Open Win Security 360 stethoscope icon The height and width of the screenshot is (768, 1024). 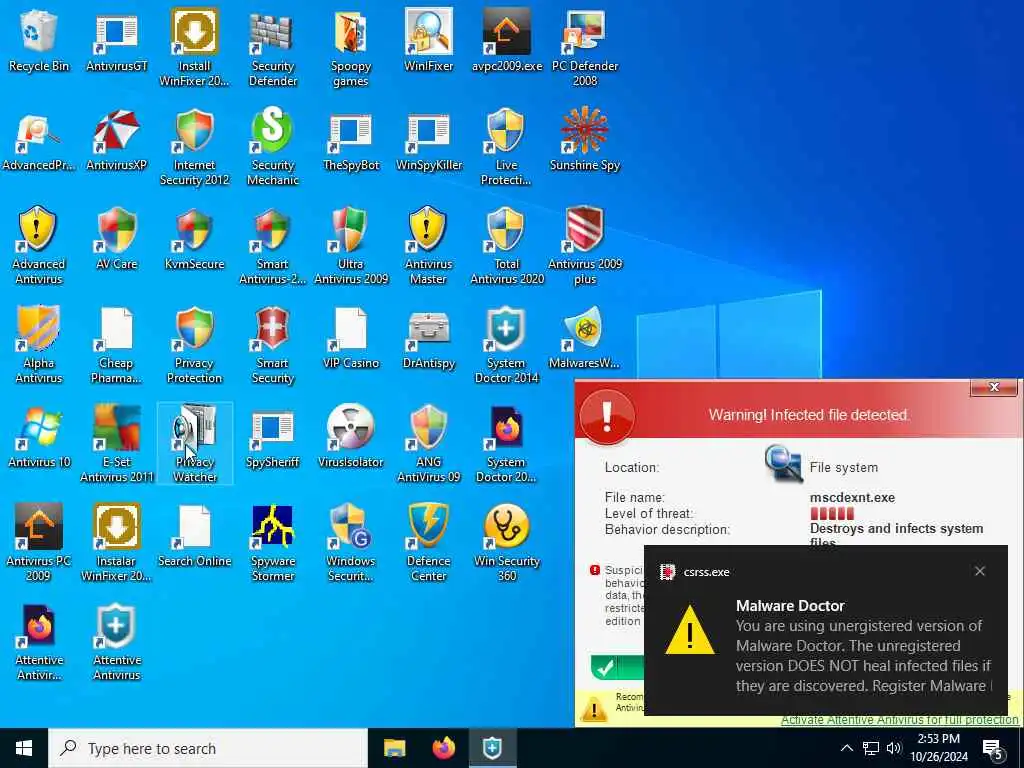click(x=507, y=543)
